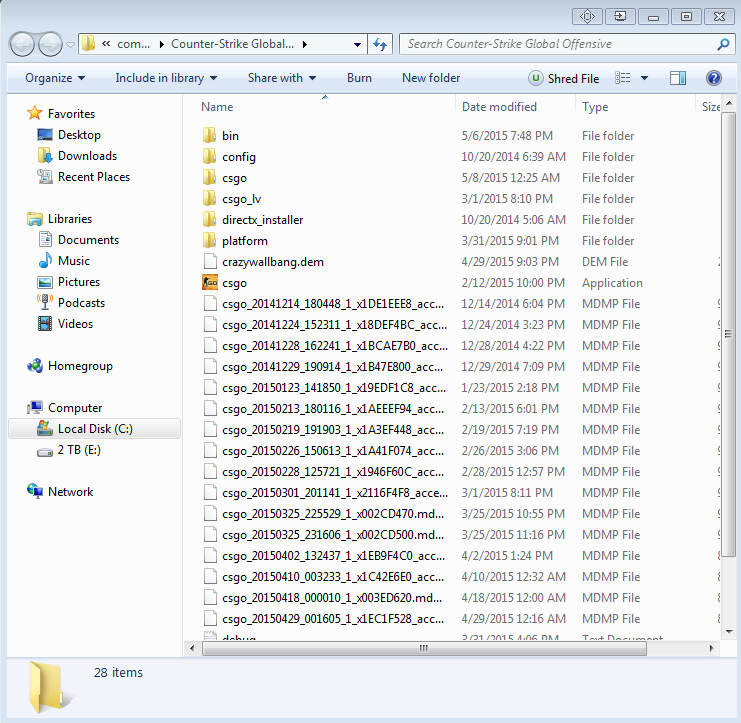Click horizontal scrollbar right arrow
741x723 pixels.
[x=712, y=648]
